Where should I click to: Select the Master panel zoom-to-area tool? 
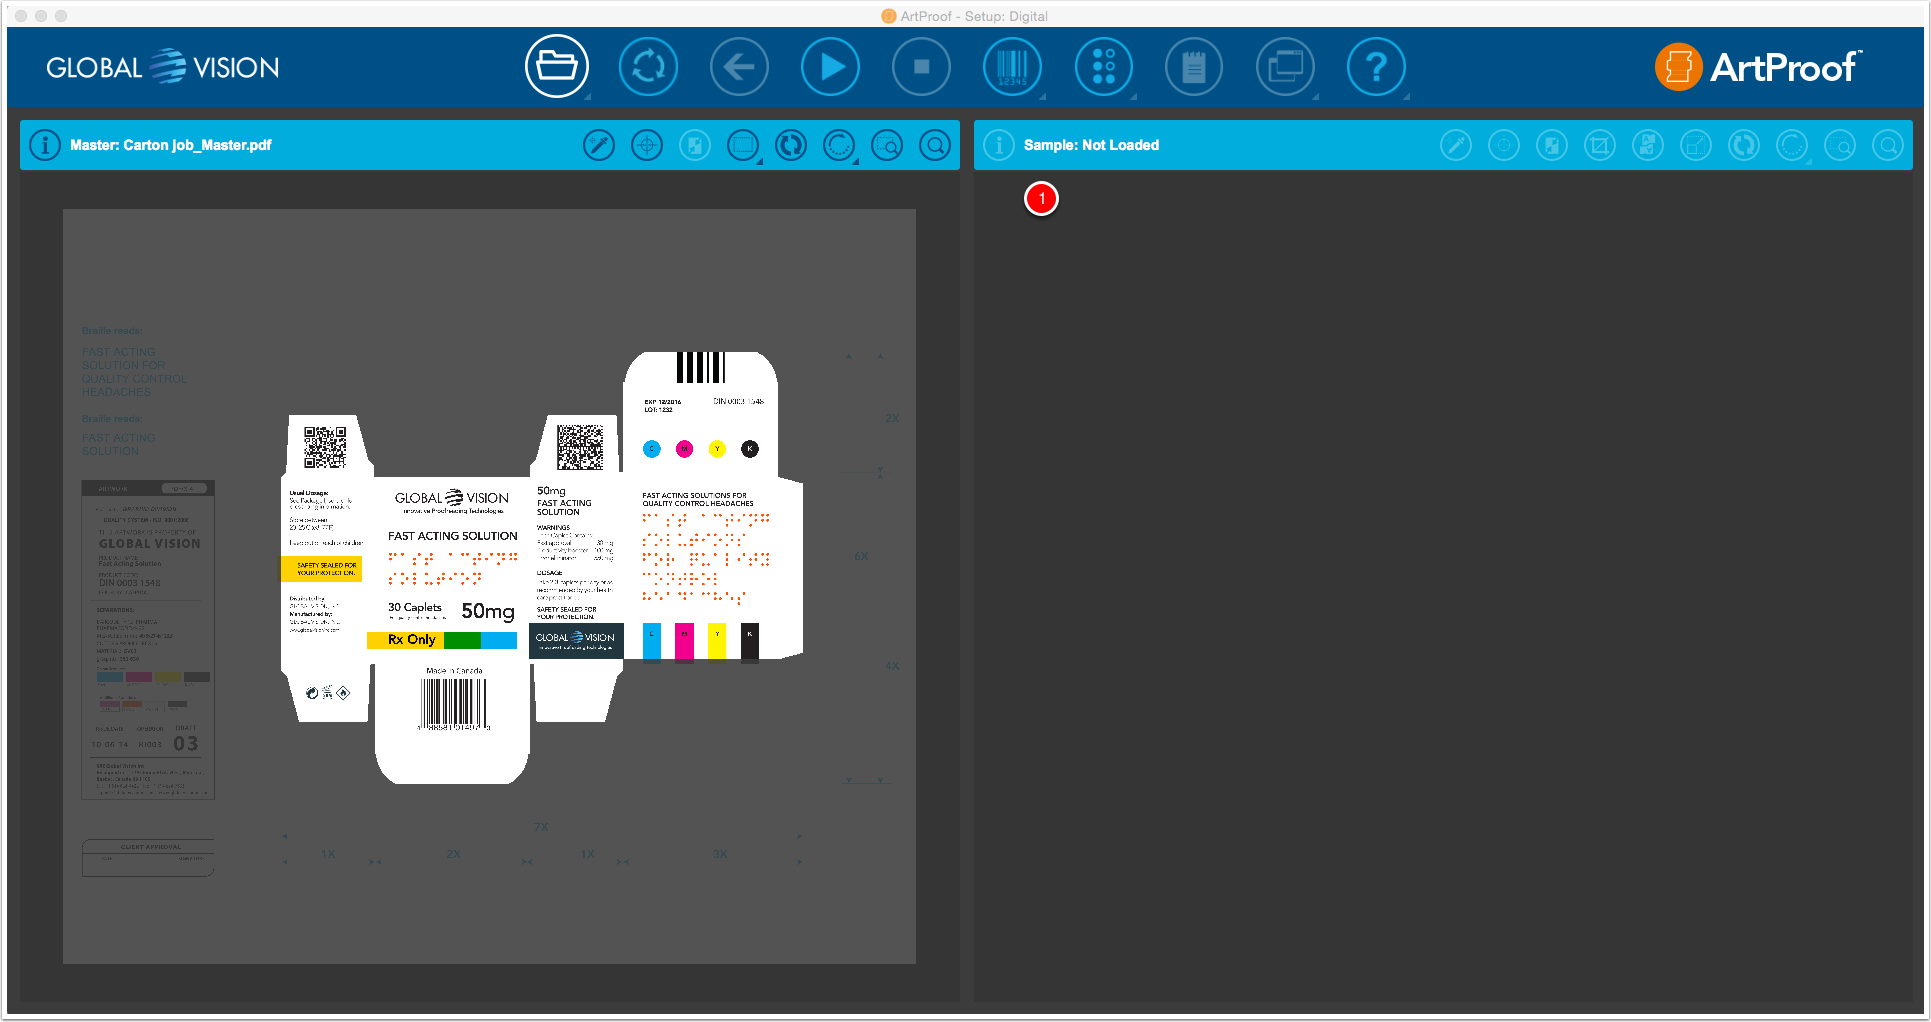(887, 145)
